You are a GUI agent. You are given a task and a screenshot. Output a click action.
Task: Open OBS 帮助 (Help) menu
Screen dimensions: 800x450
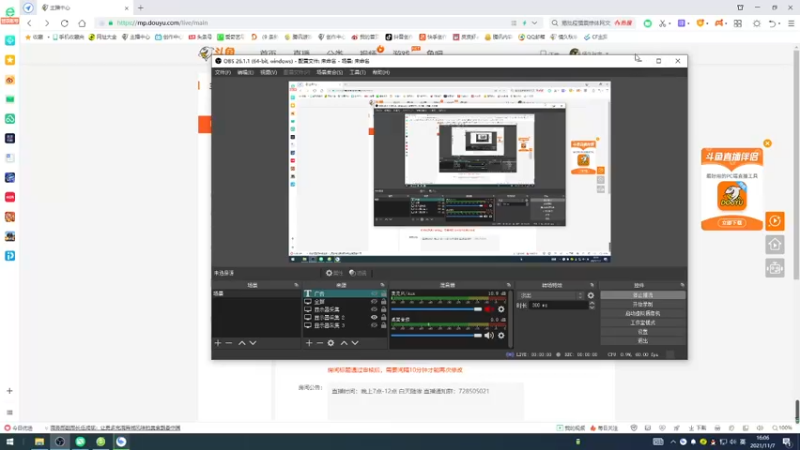pyautogui.click(x=381, y=72)
